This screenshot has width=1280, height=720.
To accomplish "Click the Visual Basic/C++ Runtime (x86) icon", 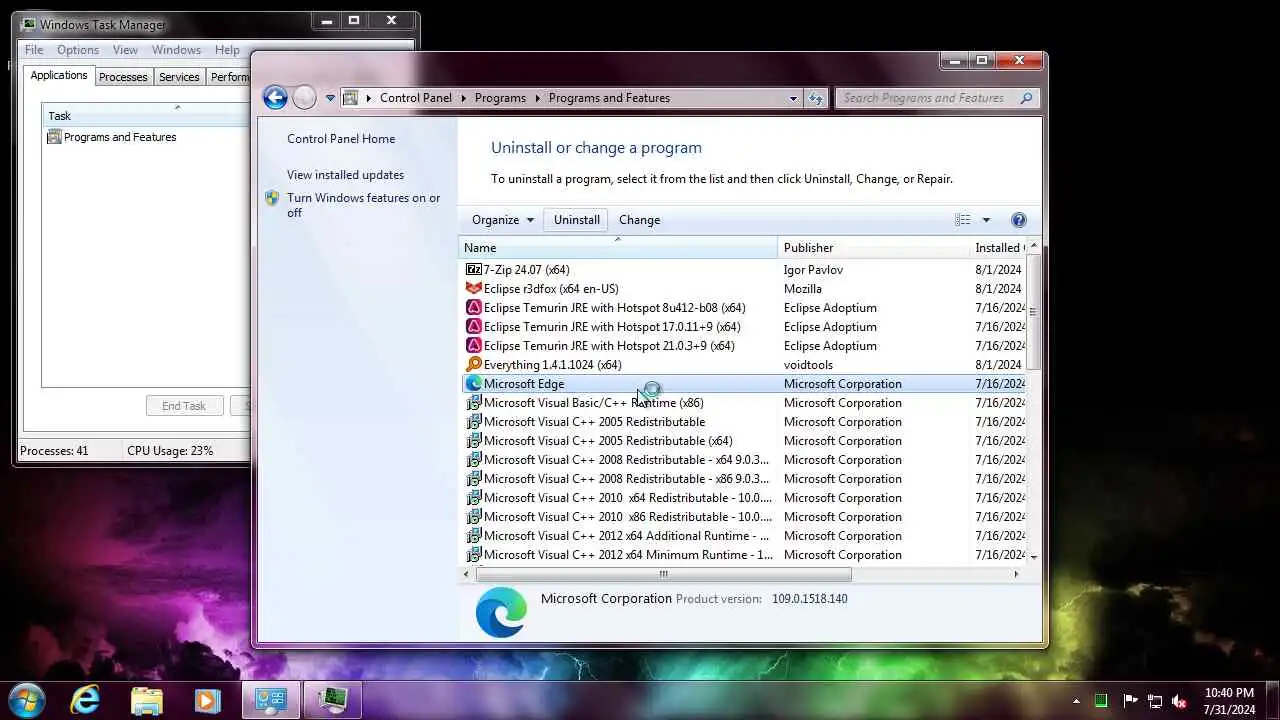I will click(474, 403).
